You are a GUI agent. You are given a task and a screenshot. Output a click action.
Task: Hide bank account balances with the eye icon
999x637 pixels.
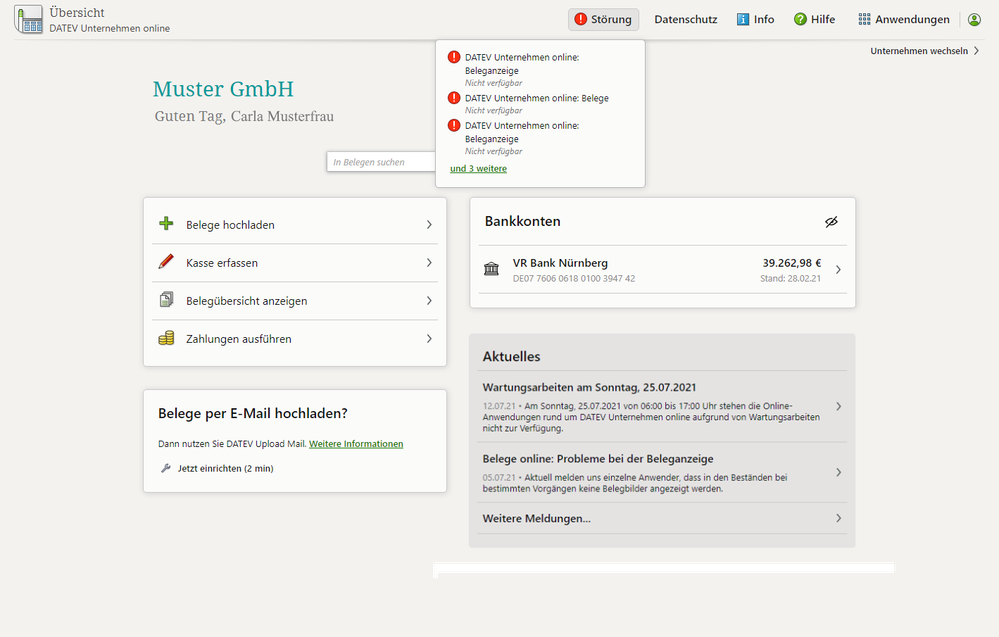click(x=831, y=222)
